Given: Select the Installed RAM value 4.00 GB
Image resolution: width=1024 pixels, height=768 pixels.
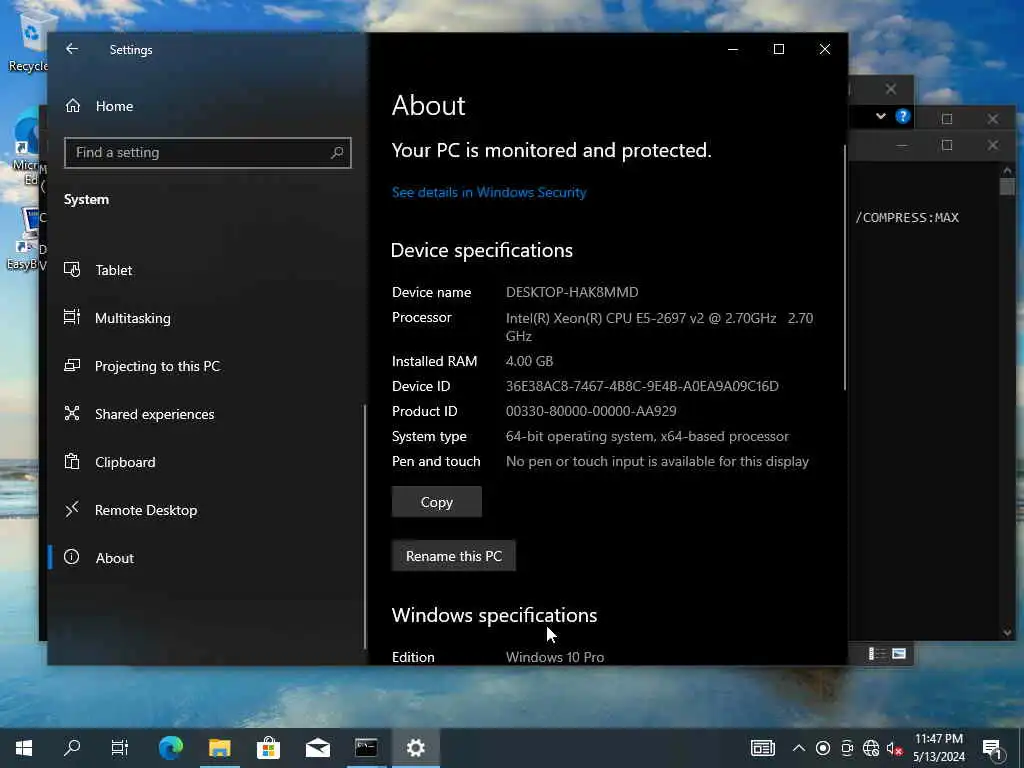Looking at the screenshot, I should [530, 361].
